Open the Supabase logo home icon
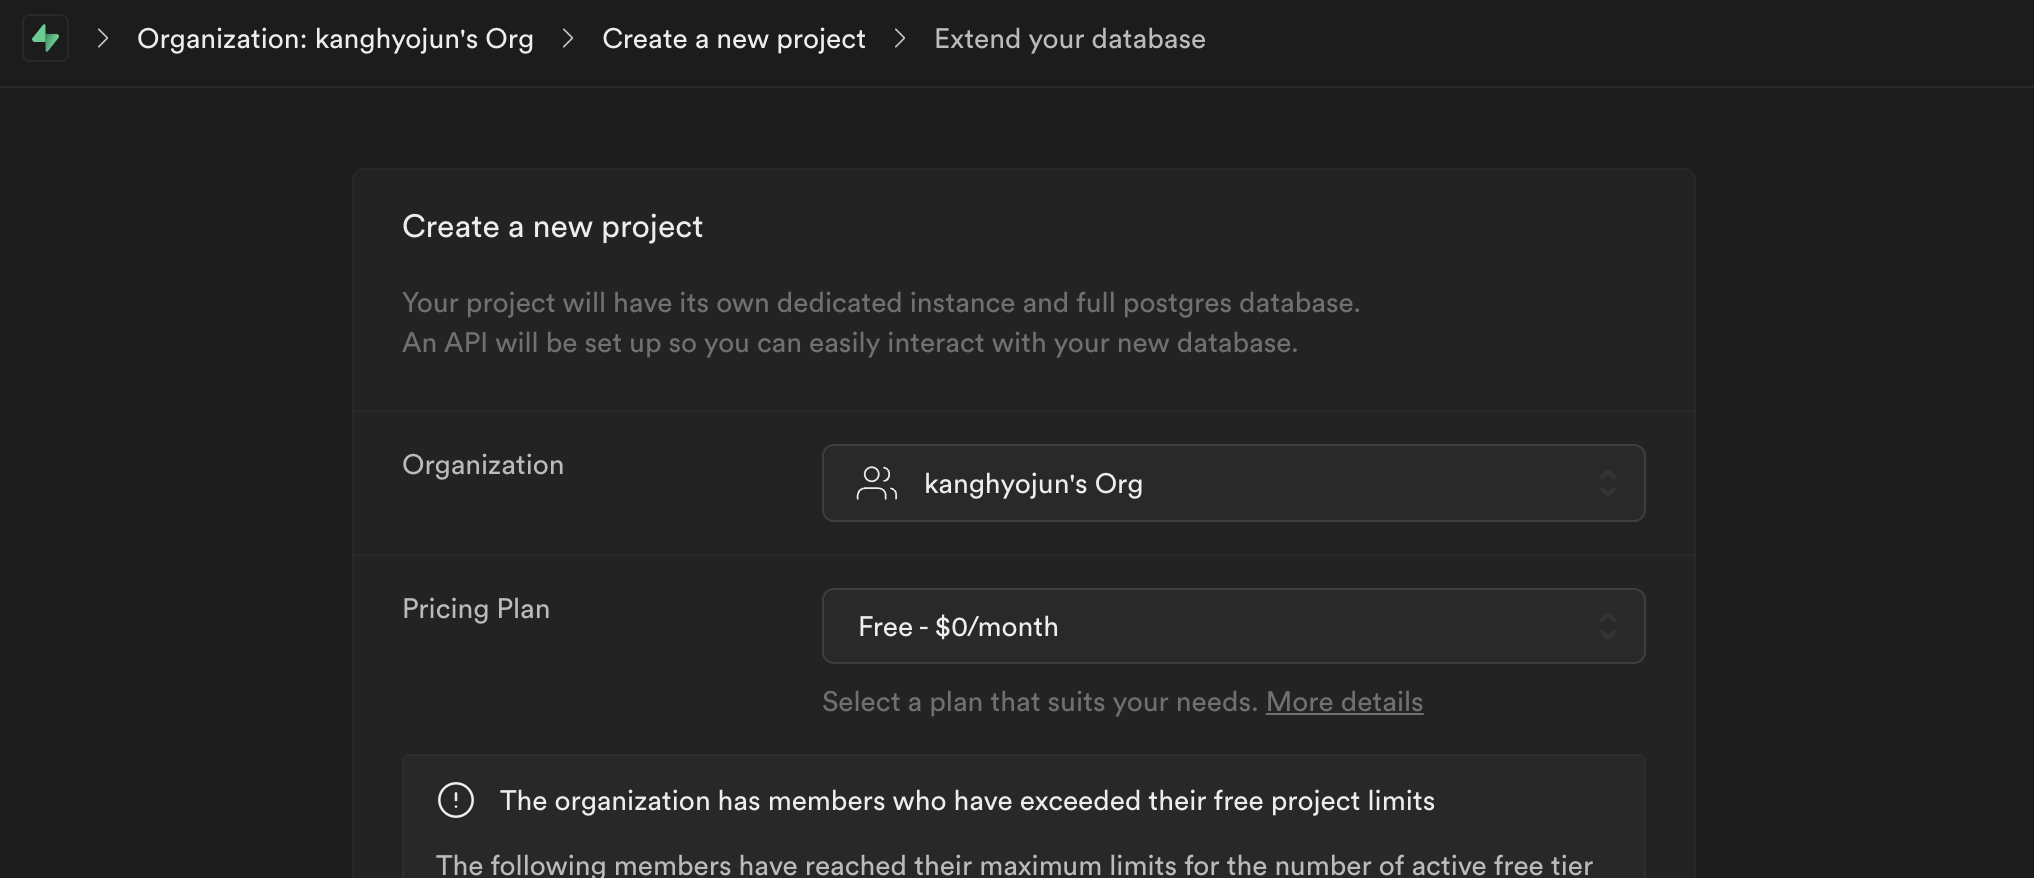 pos(45,39)
